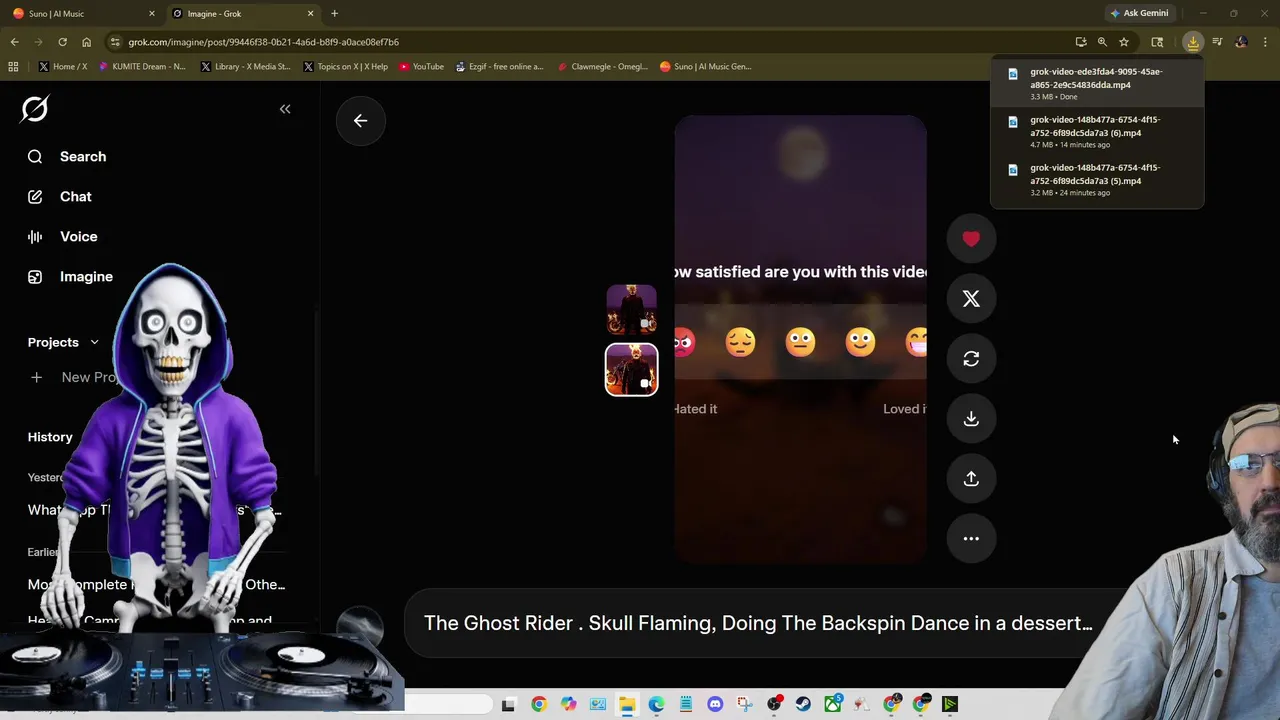This screenshot has width=1280, height=720.
Task: Open Suno AI Music Gen bookmark
Action: pos(705,66)
